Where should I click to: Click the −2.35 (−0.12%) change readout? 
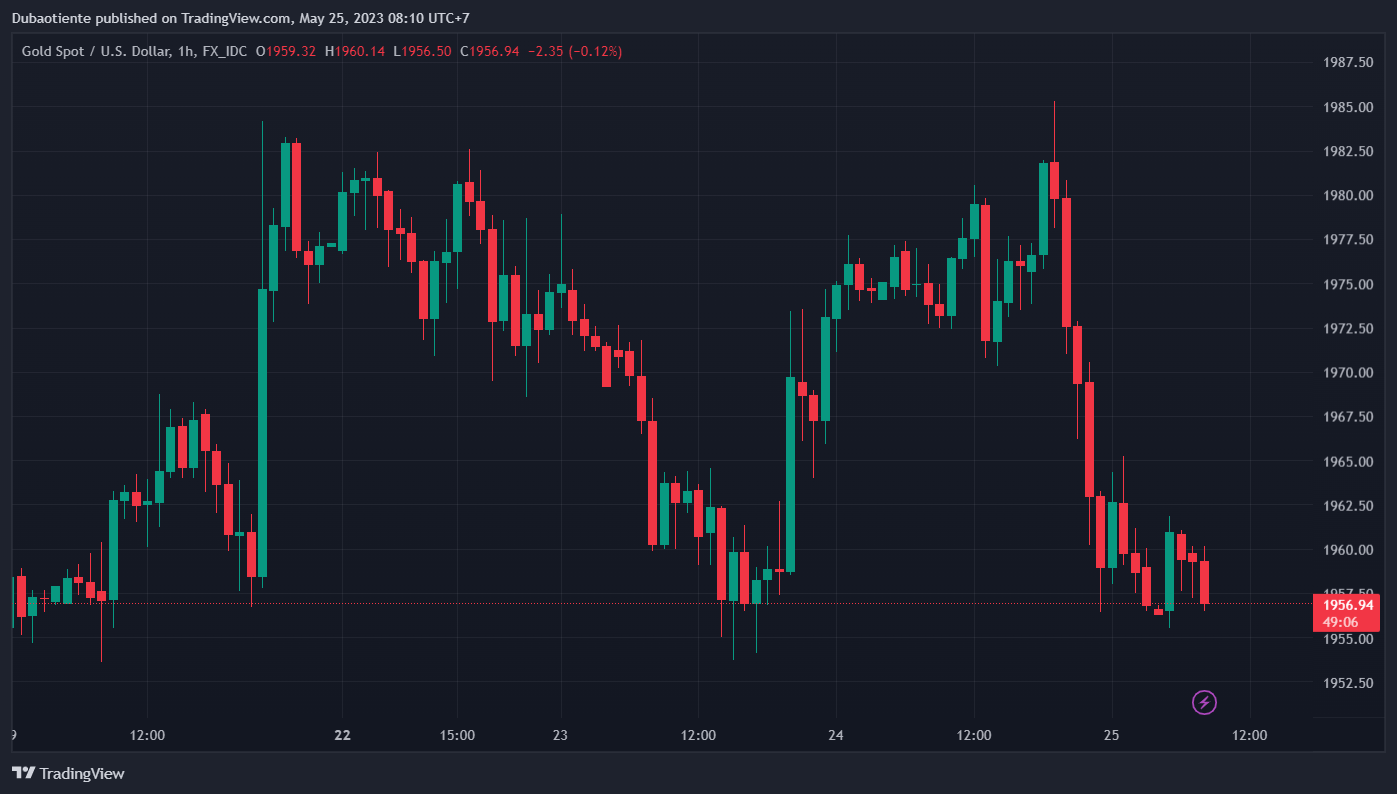(x=574, y=51)
